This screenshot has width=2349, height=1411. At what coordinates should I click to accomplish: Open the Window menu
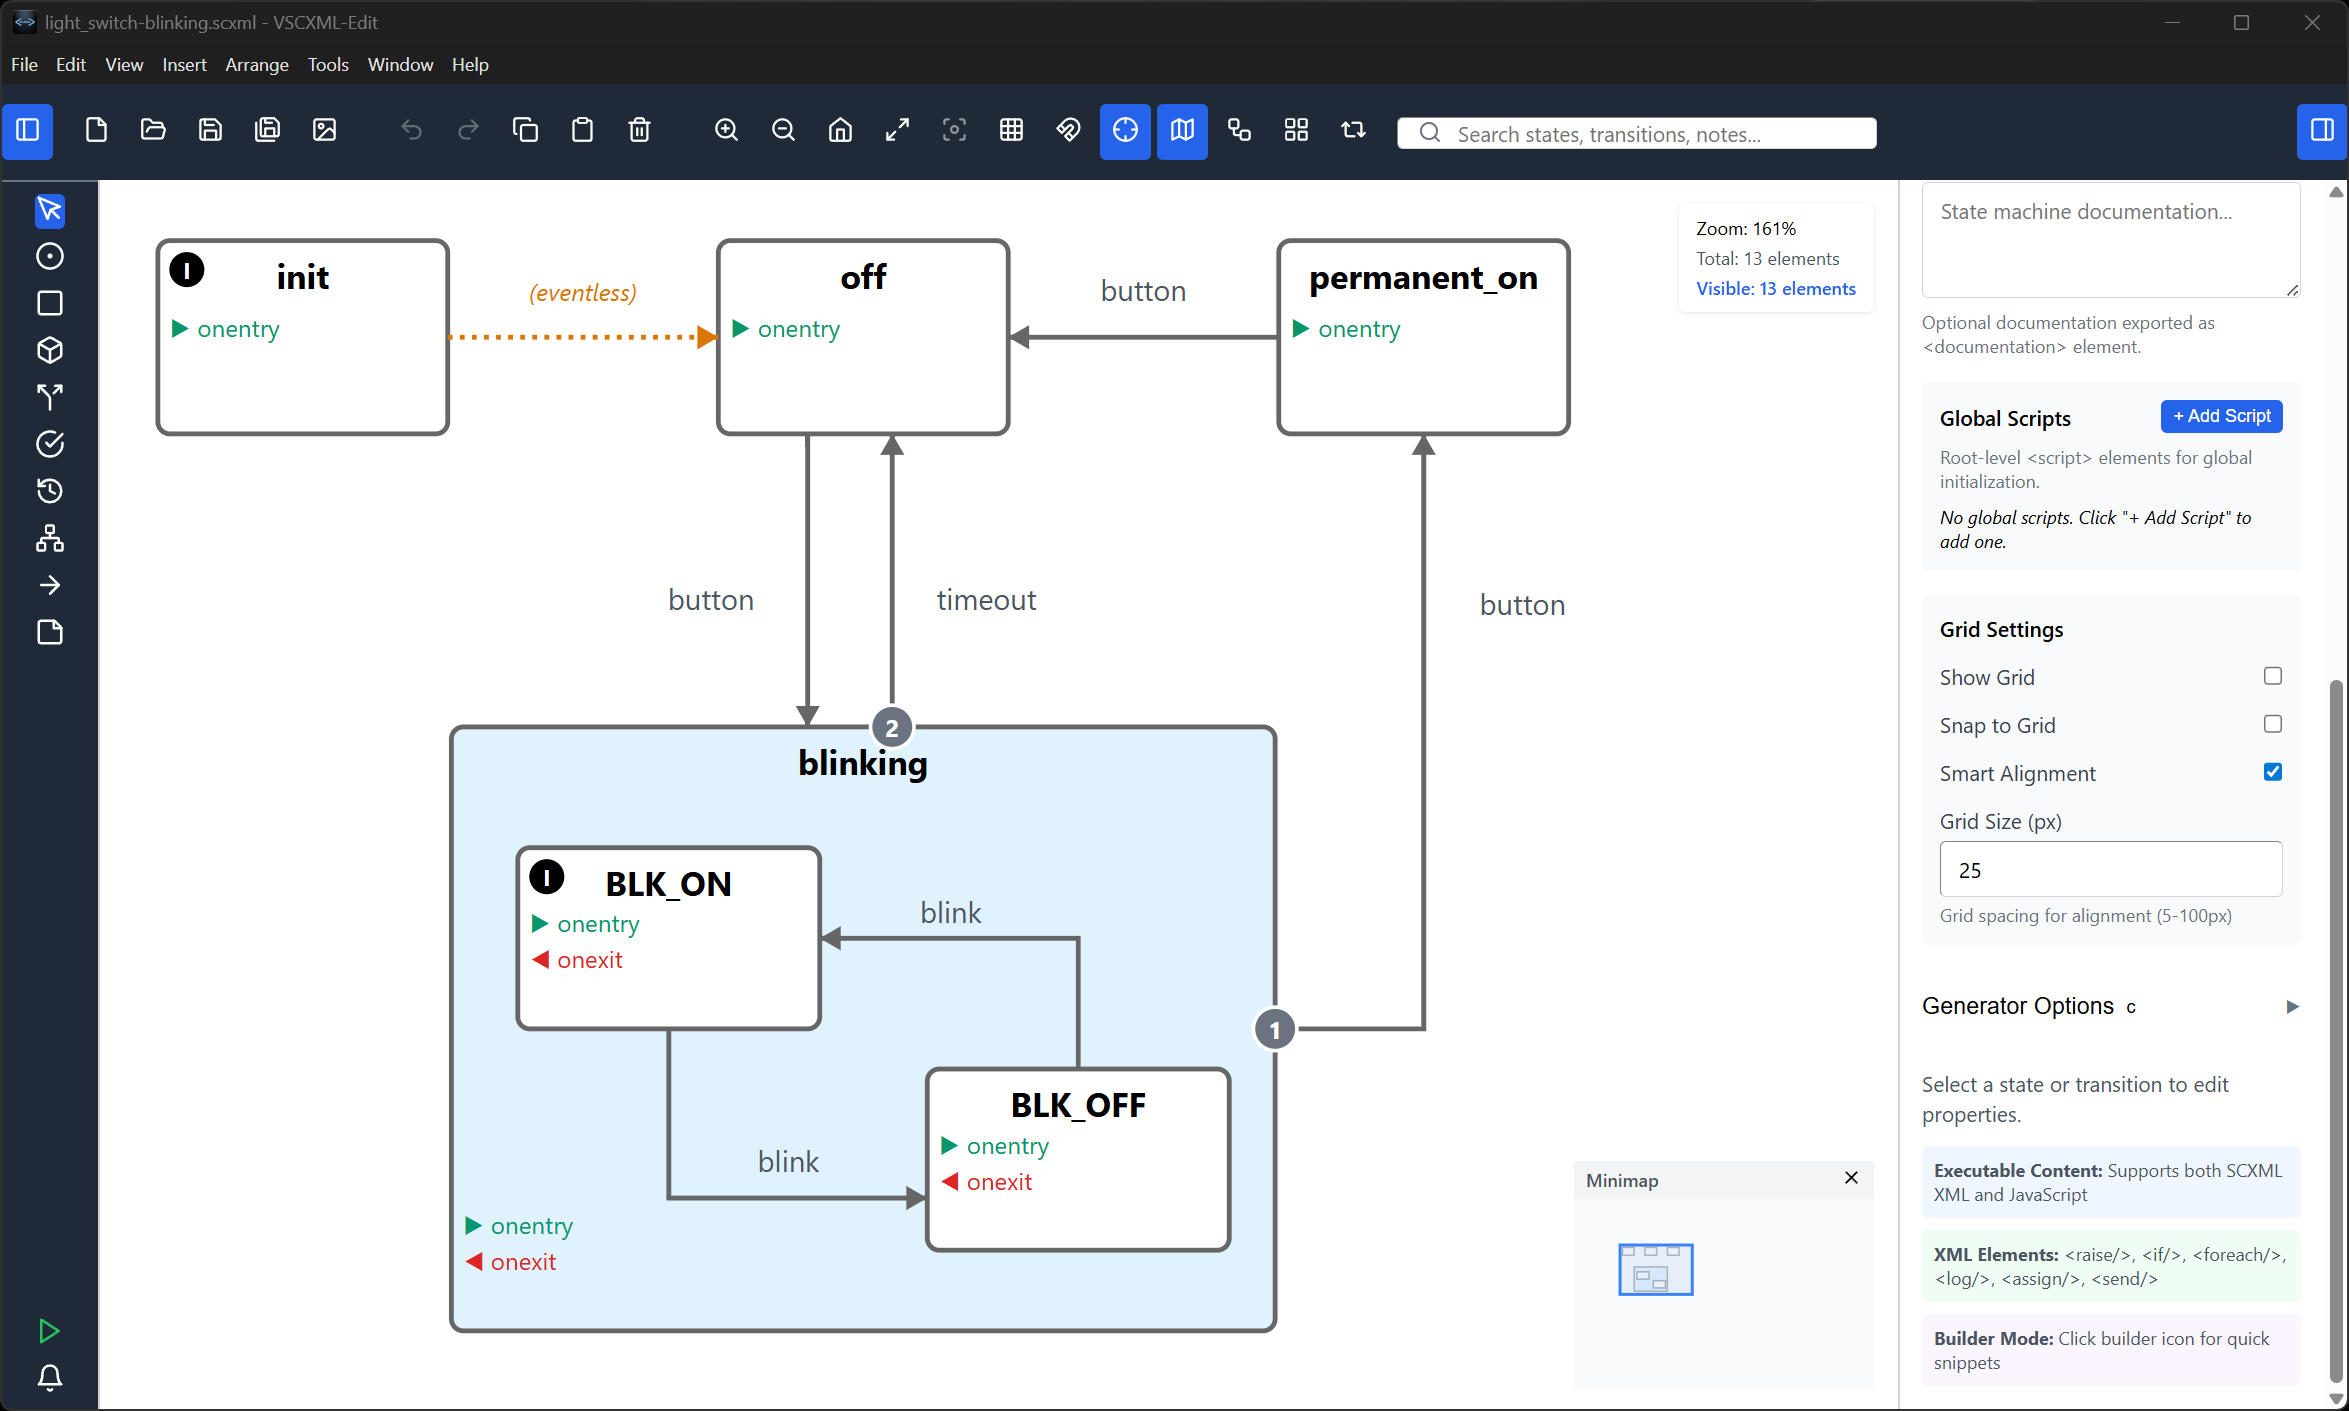[400, 65]
